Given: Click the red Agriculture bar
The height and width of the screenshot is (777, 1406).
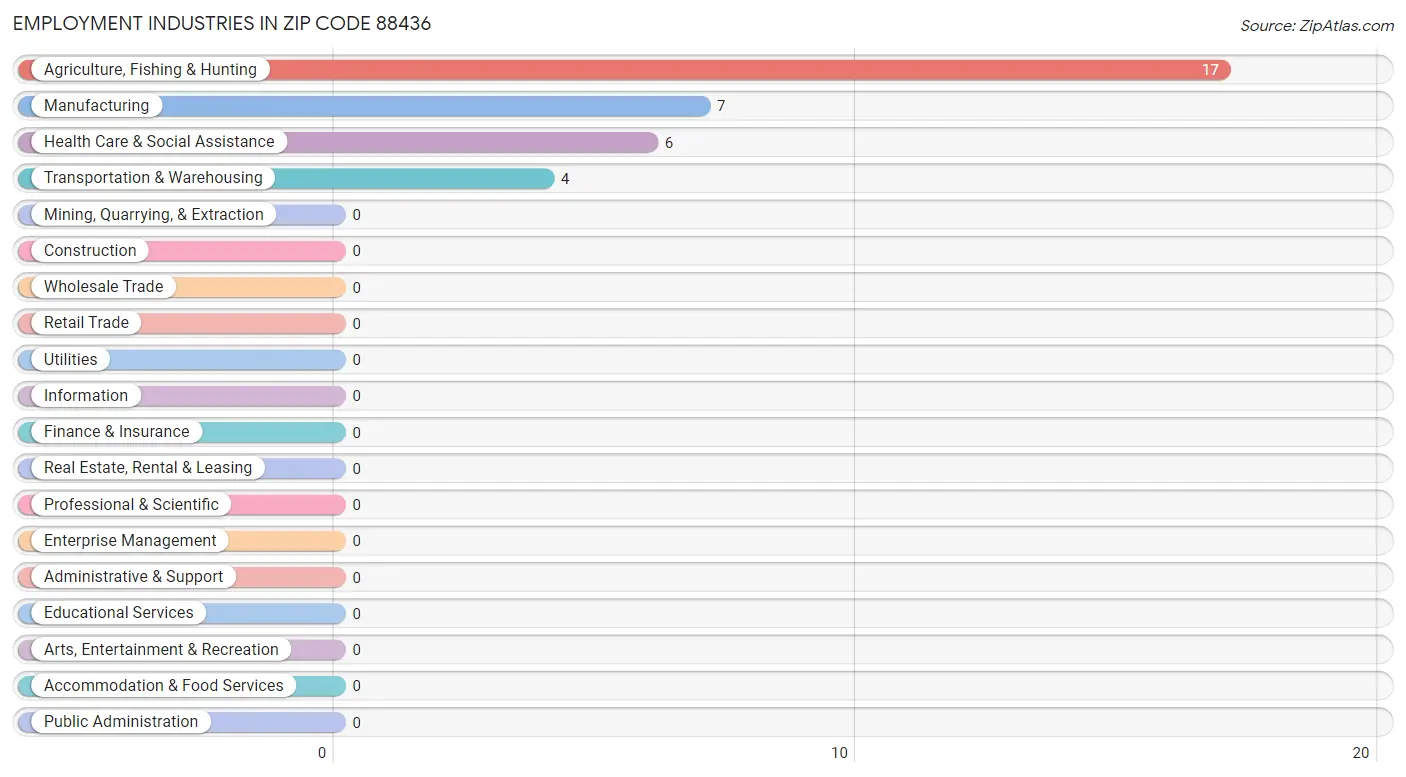Looking at the screenshot, I should point(624,70).
